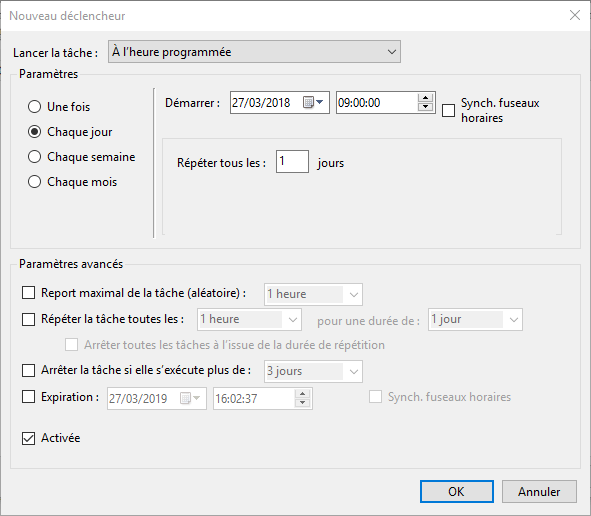Image resolution: width=591 pixels, height=516 pixels.
Task: Confirm the trigger with OK
Action: tap(457, 492)
